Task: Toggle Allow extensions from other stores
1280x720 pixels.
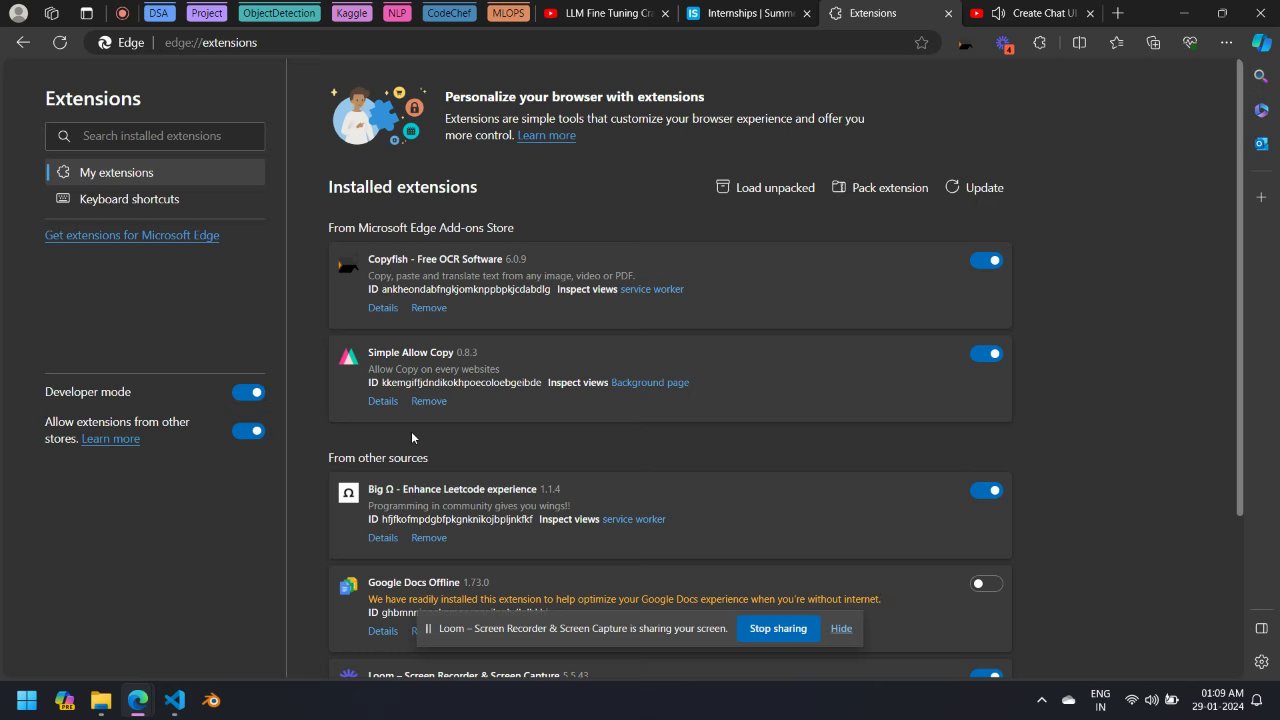Action: coord(248,431)
